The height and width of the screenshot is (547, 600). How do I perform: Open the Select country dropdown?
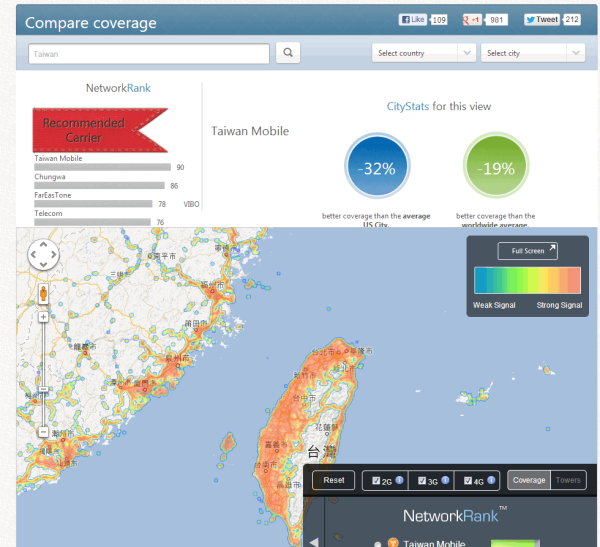[424, 53]
